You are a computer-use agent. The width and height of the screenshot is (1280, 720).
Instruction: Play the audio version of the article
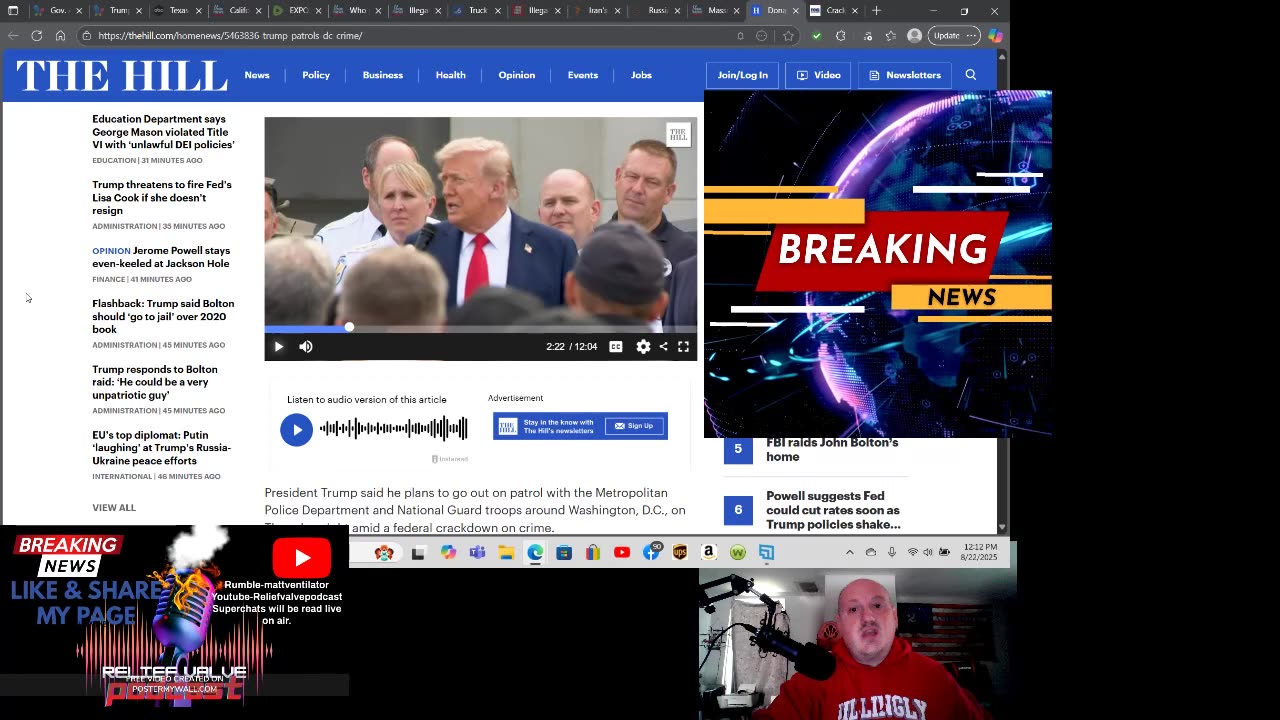(296, 430)
